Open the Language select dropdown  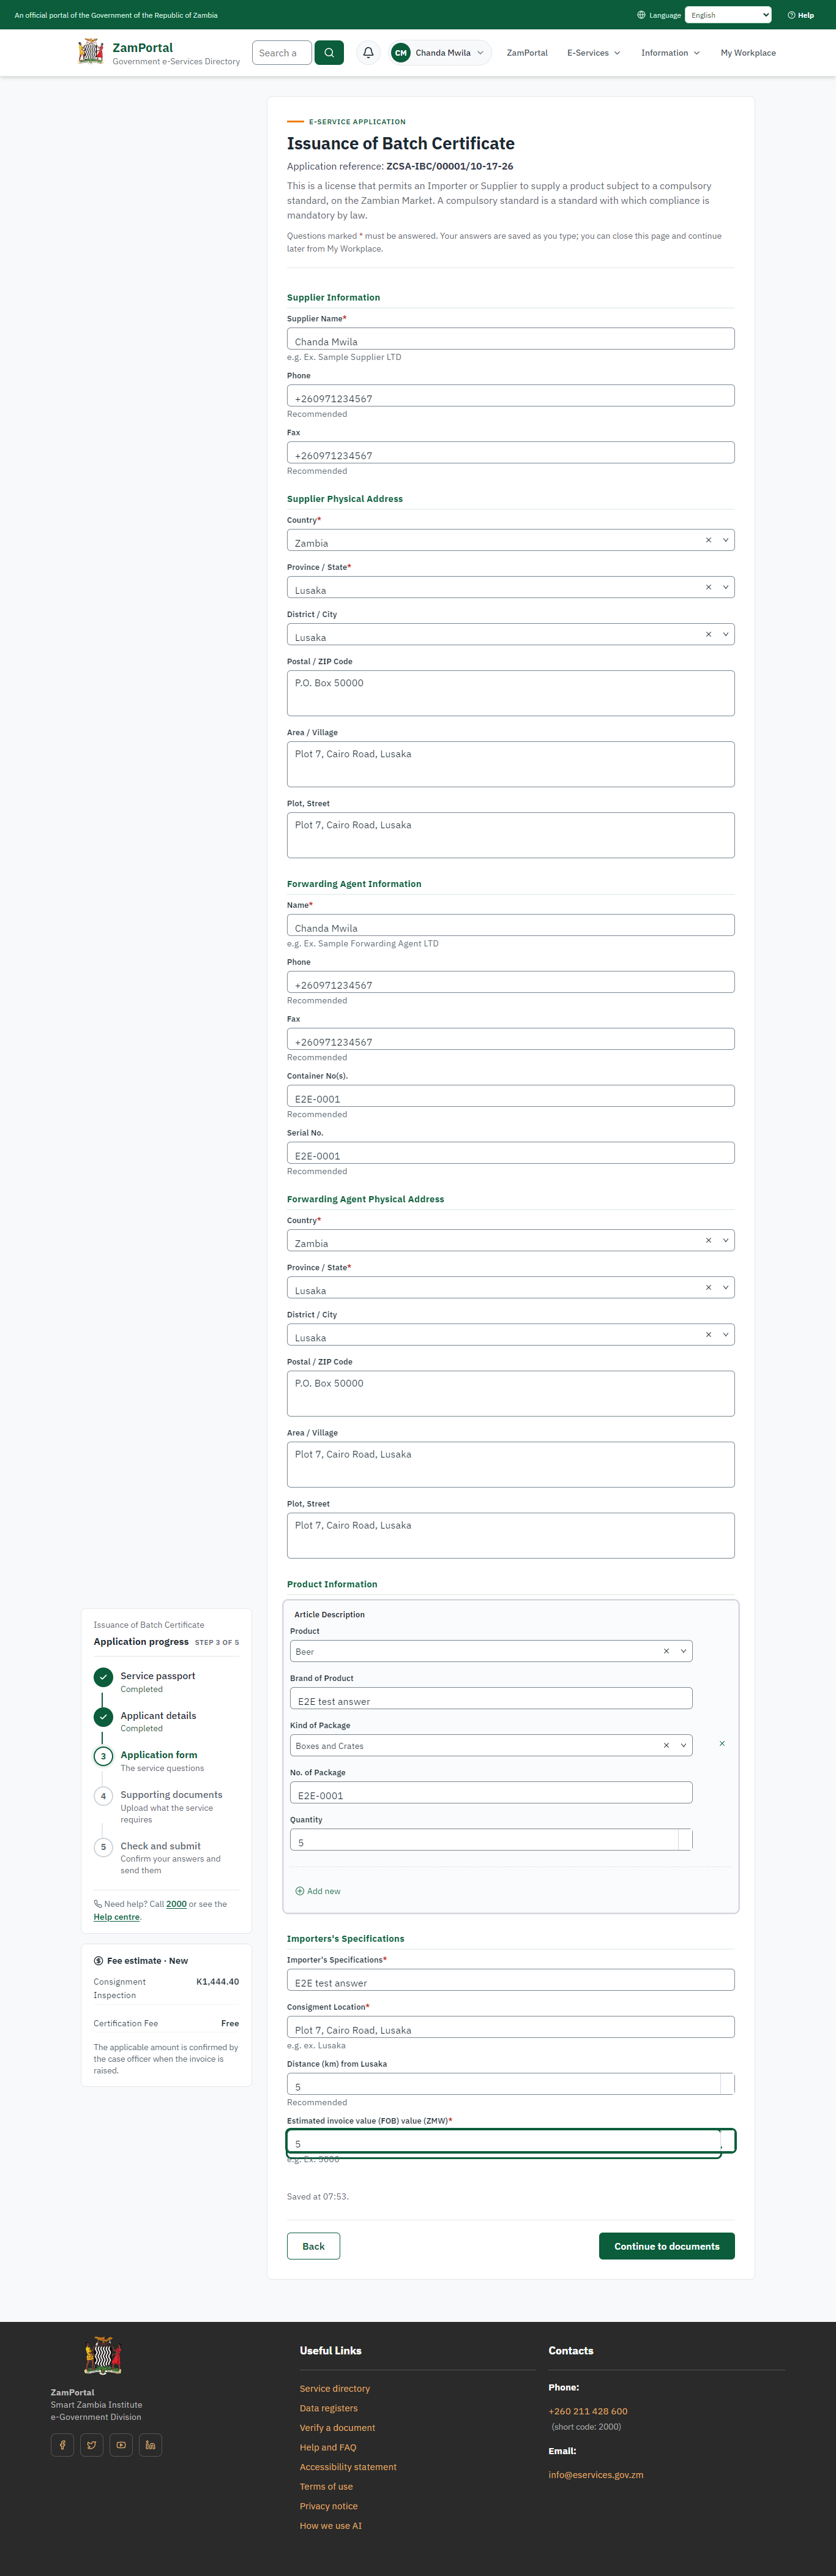728,15
